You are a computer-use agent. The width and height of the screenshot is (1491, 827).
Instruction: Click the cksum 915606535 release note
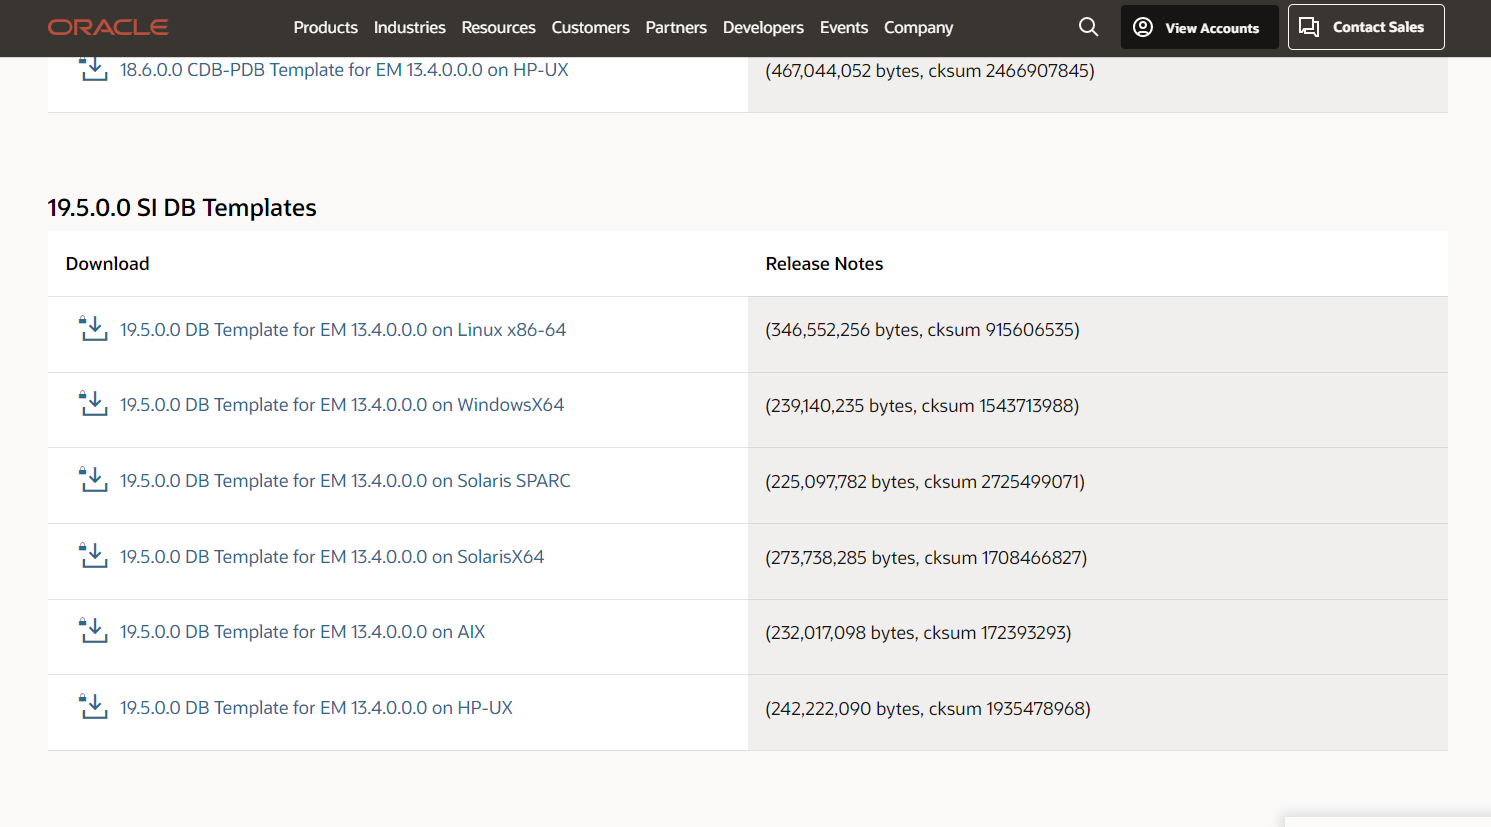pos(922,330)
